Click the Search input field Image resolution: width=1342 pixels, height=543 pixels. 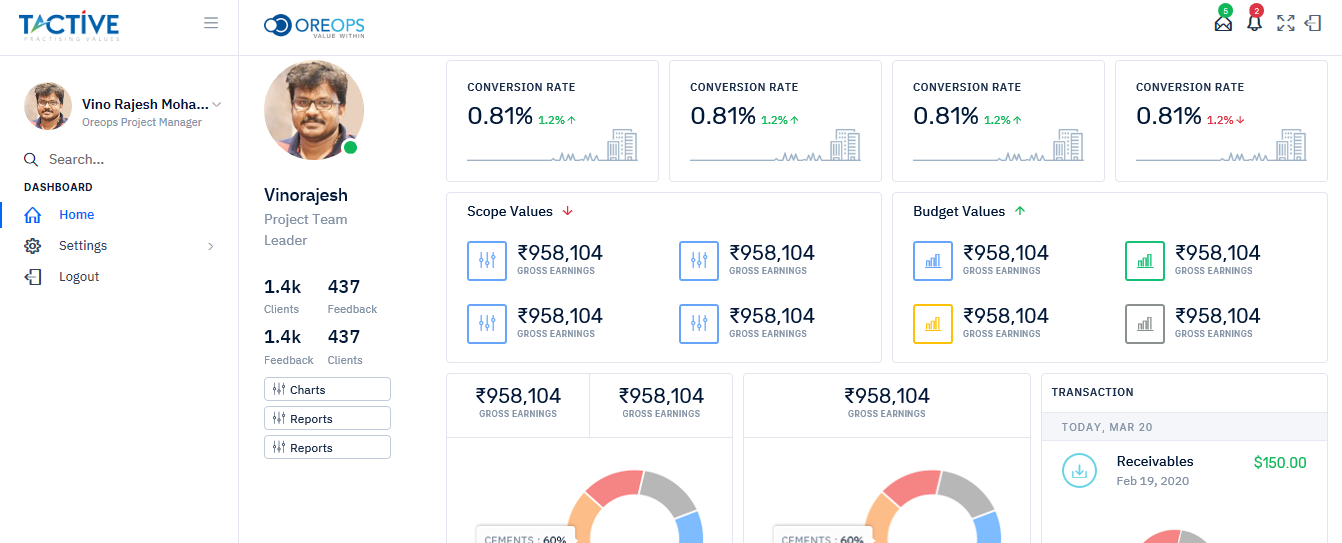tap(130, 159)
